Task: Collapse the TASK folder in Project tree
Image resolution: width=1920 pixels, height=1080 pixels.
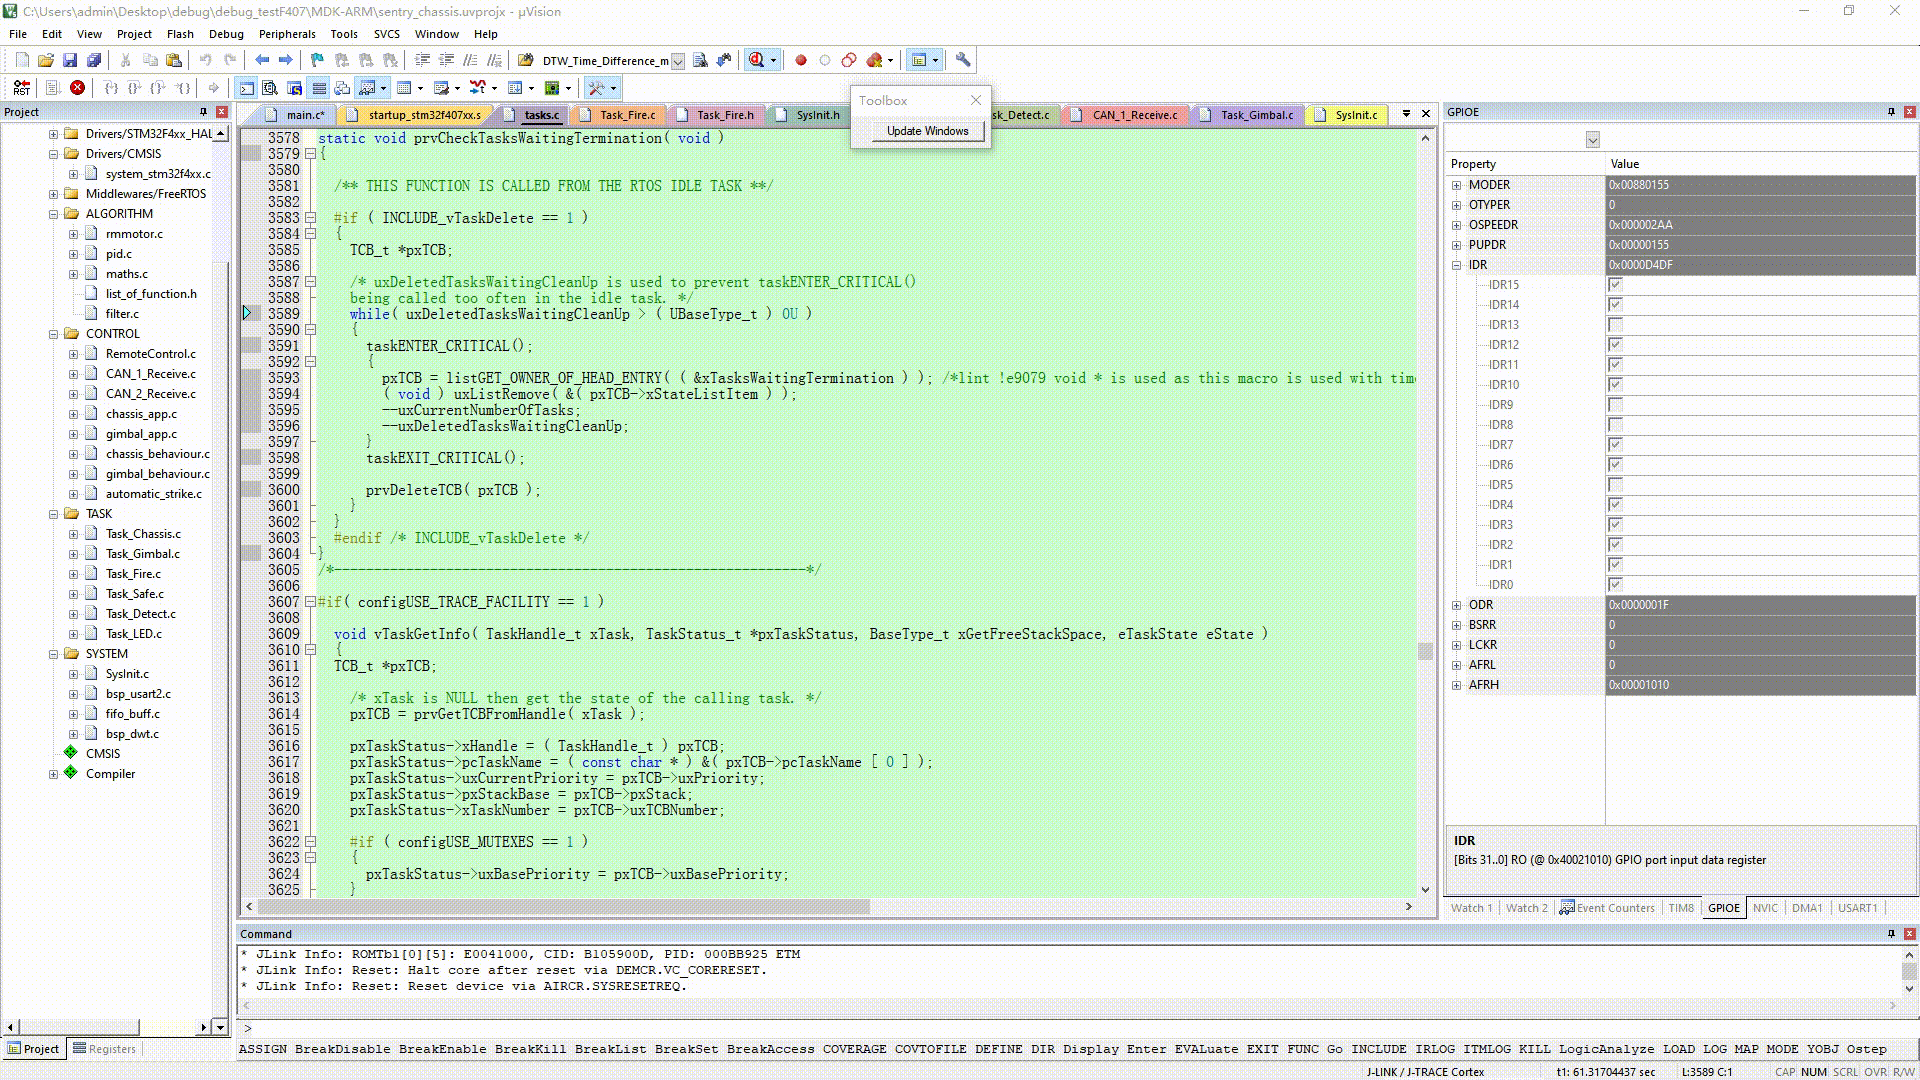Action: coord(54,514)
